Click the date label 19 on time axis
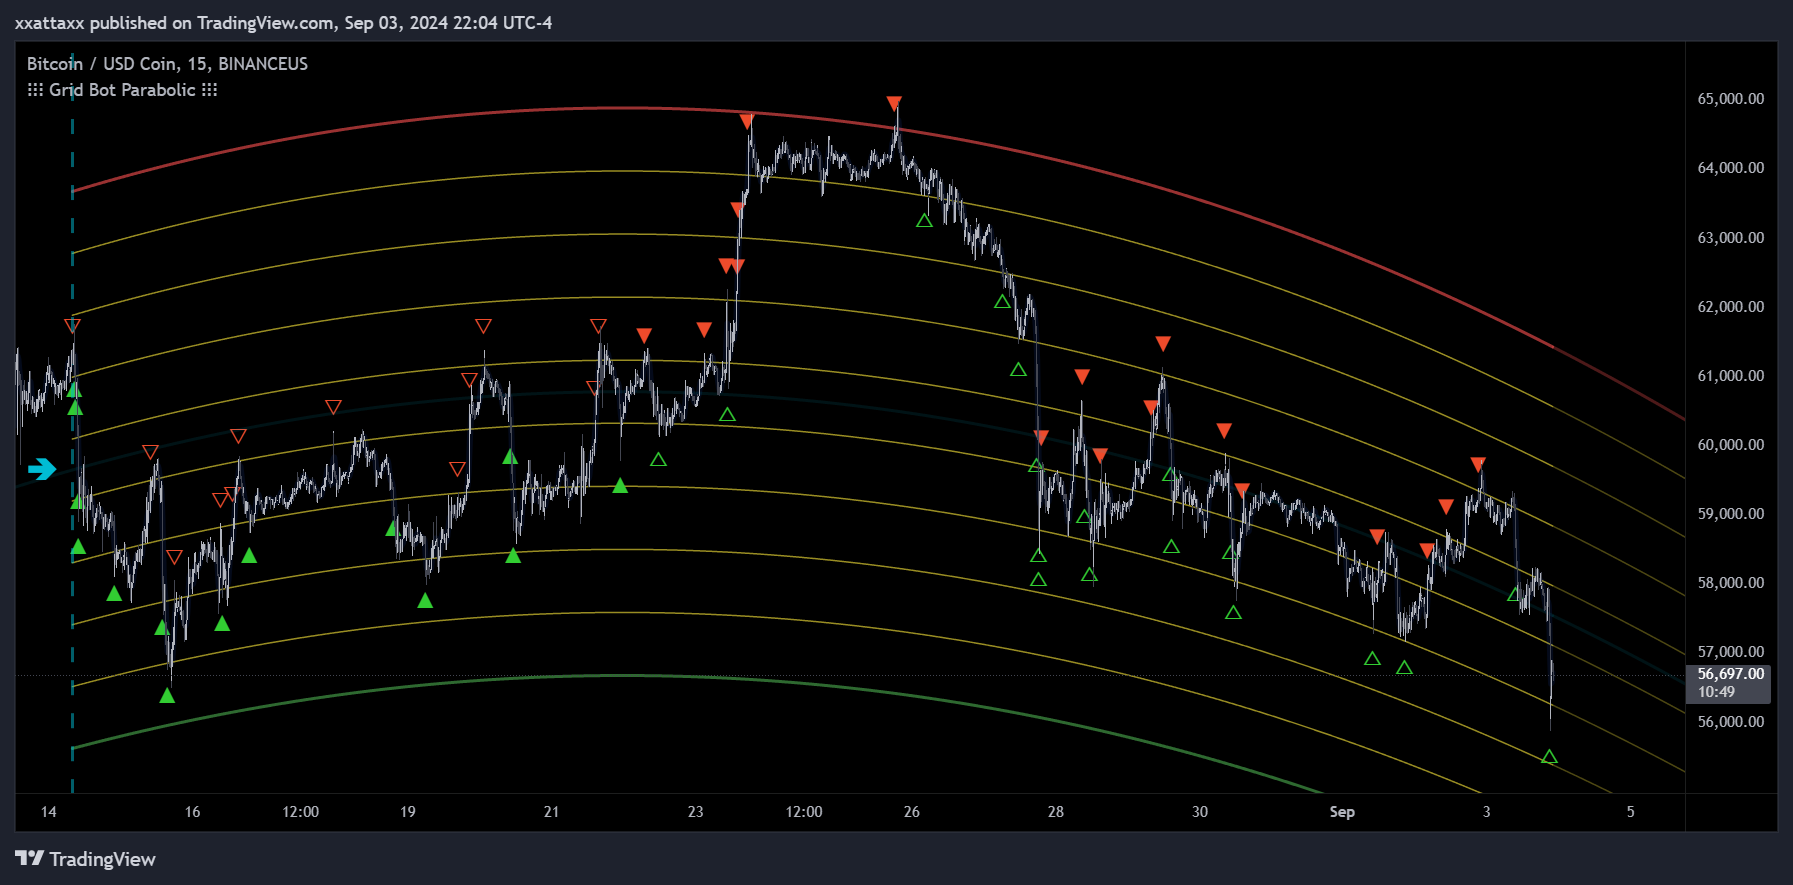 pyautogui.click(x=407, y=812)
